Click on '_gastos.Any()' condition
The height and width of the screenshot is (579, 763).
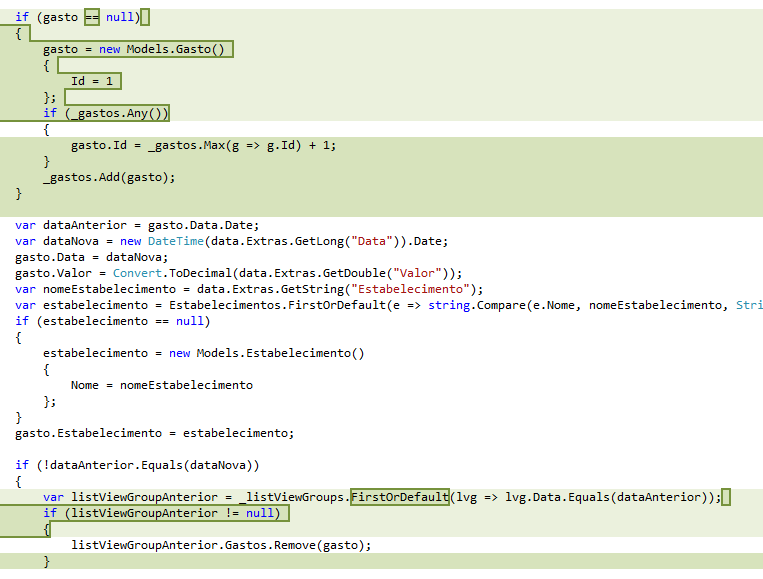pyautogui.click(x=116, y=113)
